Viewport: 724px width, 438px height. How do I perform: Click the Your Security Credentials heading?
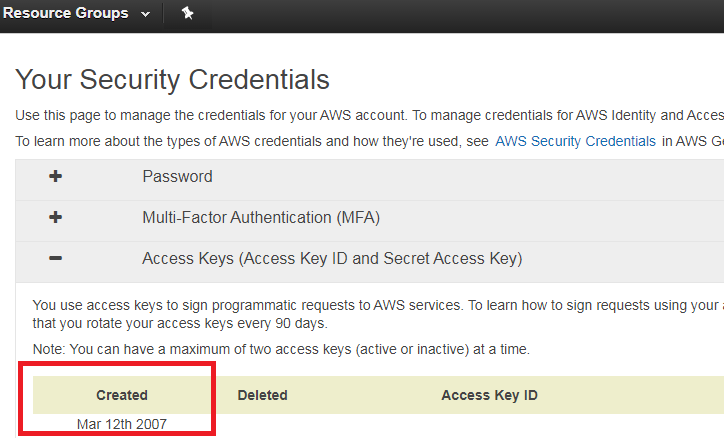172,79
